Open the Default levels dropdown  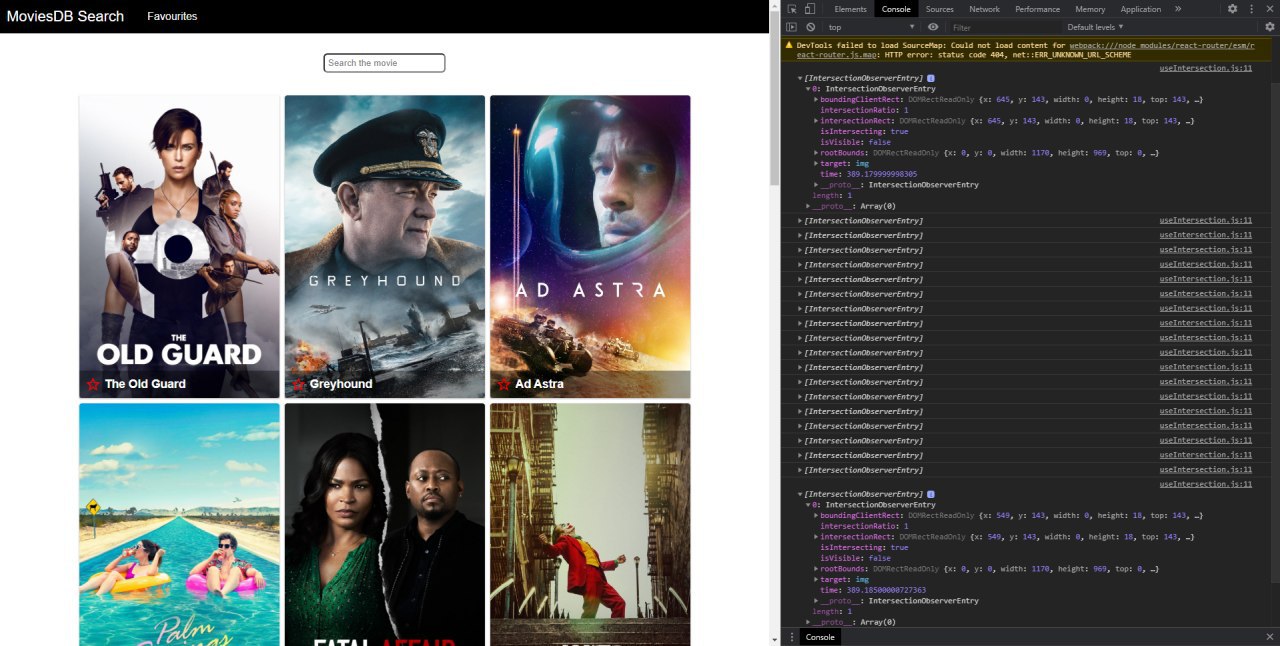click(1095, 27)
